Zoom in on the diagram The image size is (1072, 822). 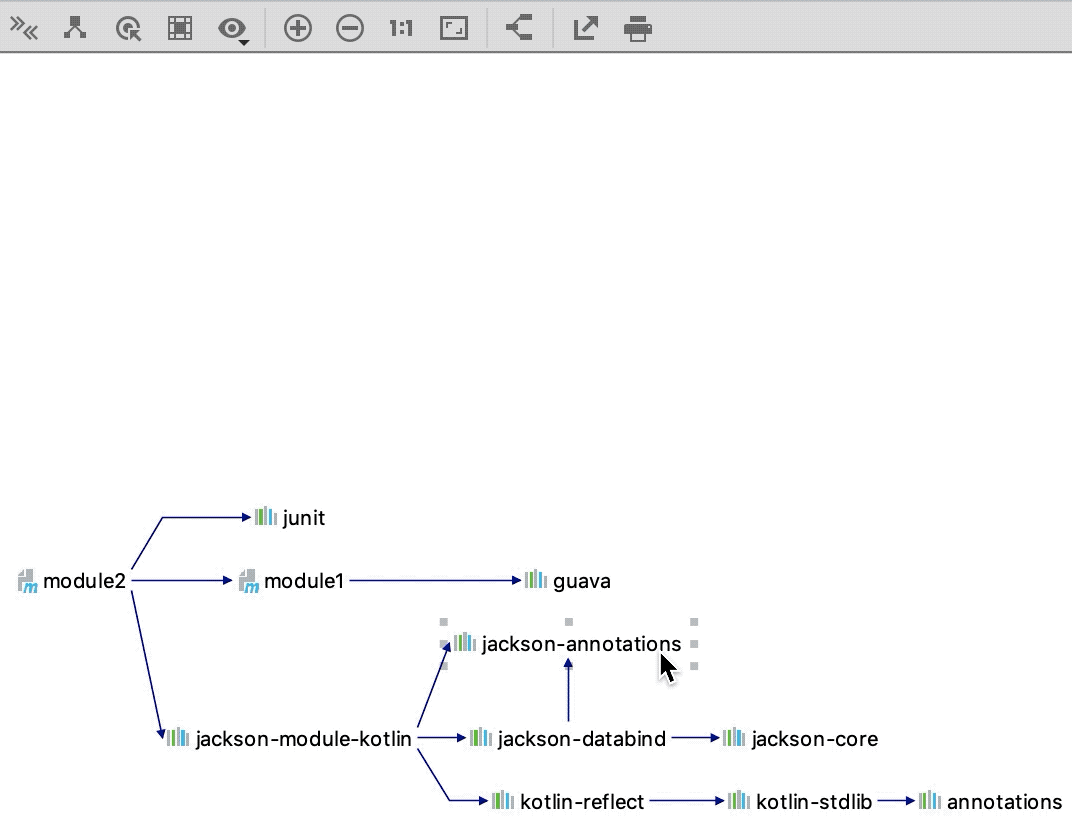[x=296, y=28]
